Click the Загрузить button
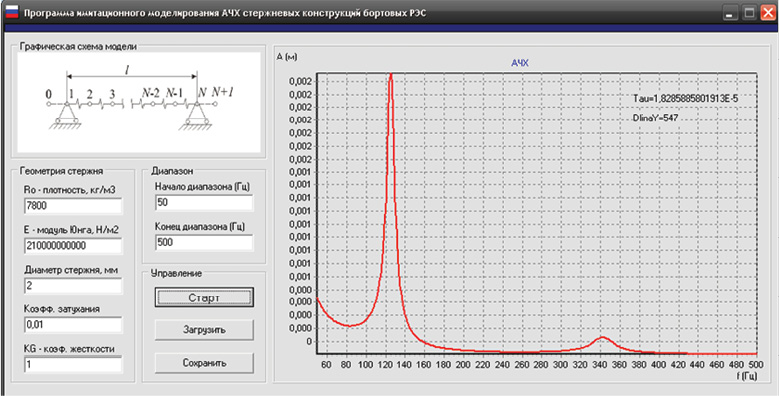This screenshot has width=779, height=396. 204,330
